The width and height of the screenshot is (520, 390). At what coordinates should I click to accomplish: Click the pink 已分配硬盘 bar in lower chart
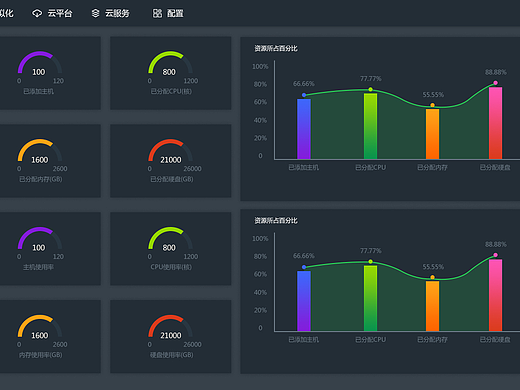click(495, 295)
